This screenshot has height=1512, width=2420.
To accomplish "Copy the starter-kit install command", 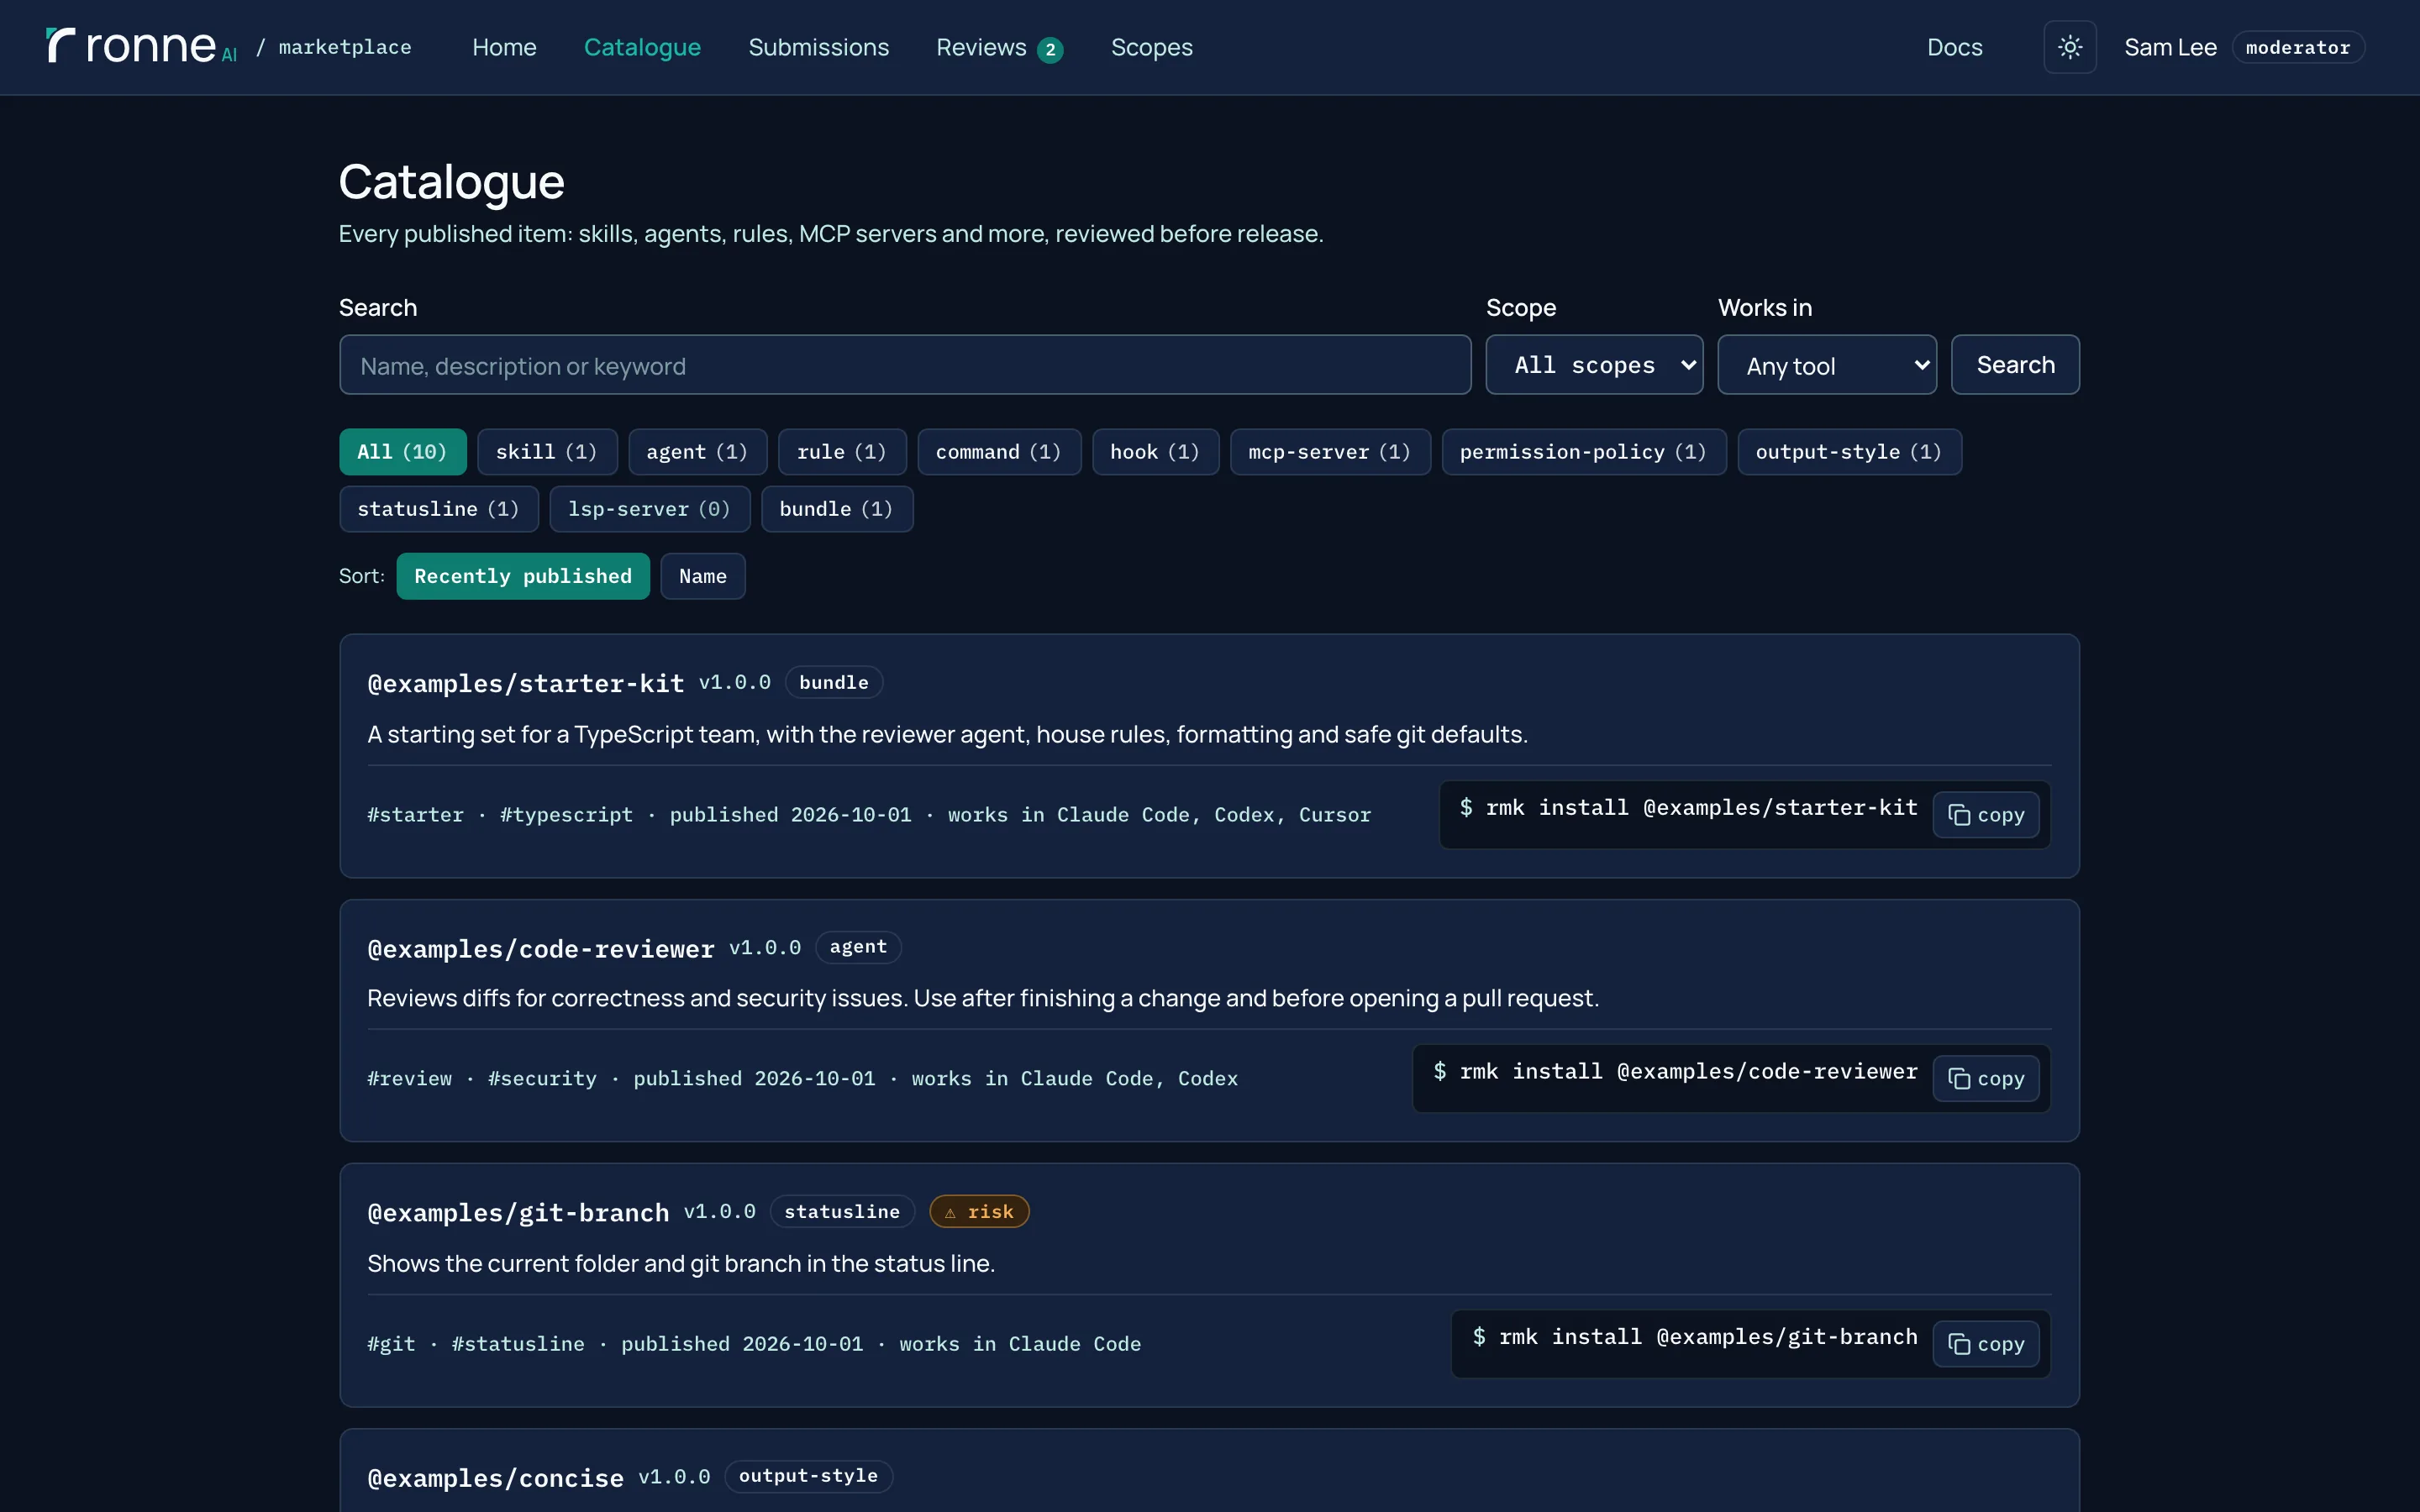I will coord(1985,815).
